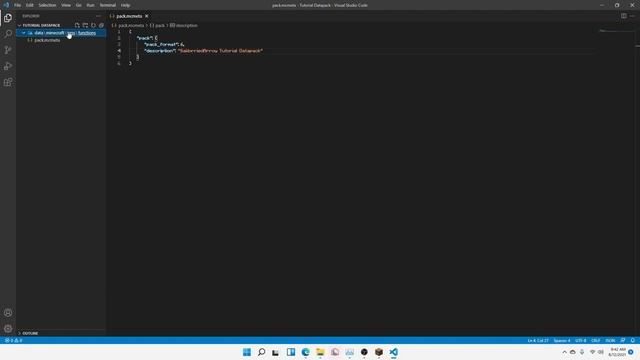This screenshot has width=640, height=360.
Task: Click Collapse Folders icon in explorer
Action: pyautogui.click(x=101, y=25)
